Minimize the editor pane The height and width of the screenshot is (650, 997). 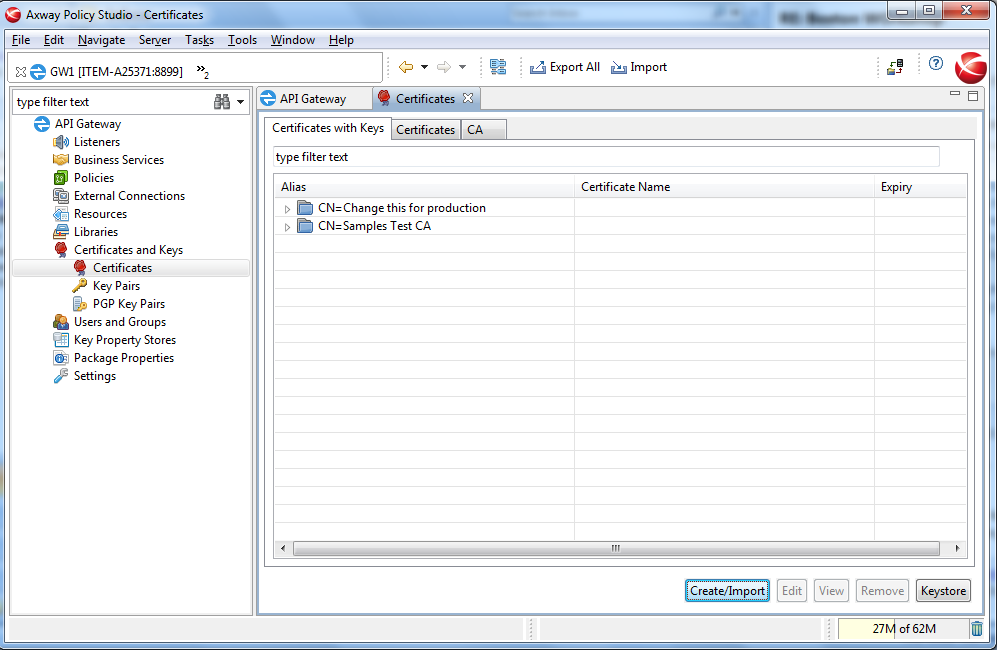tap(954, 93)
